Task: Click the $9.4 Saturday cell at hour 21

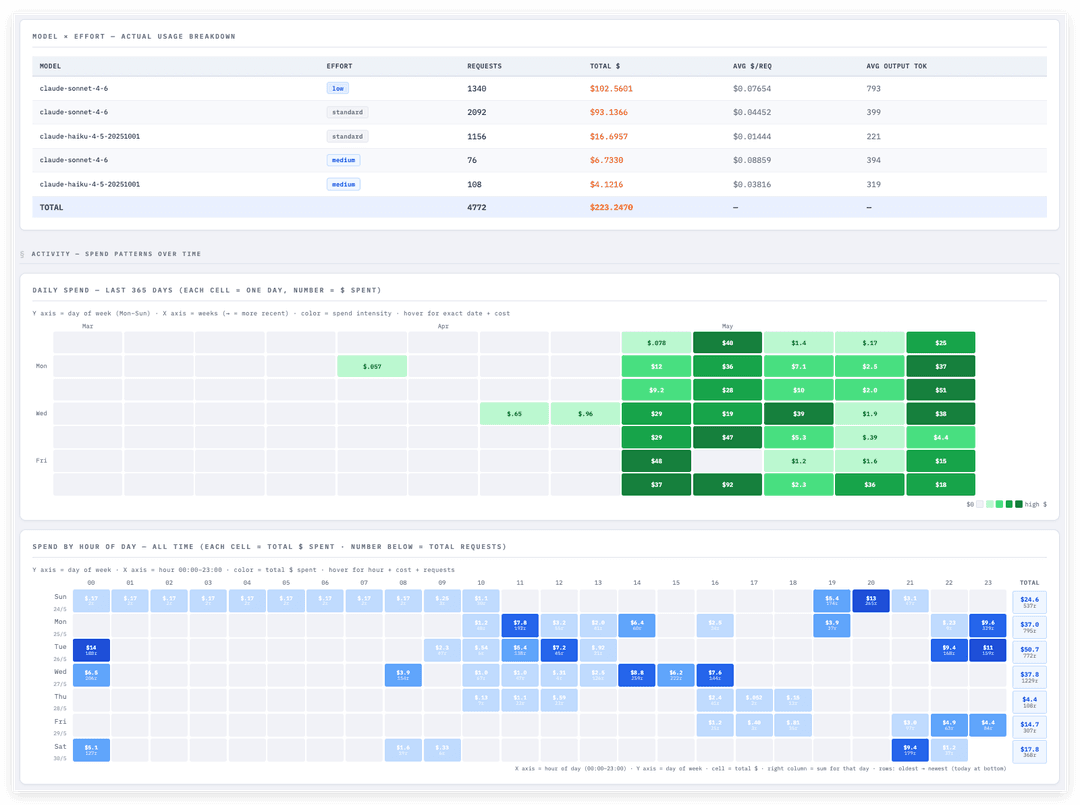Action: (910, 750)
